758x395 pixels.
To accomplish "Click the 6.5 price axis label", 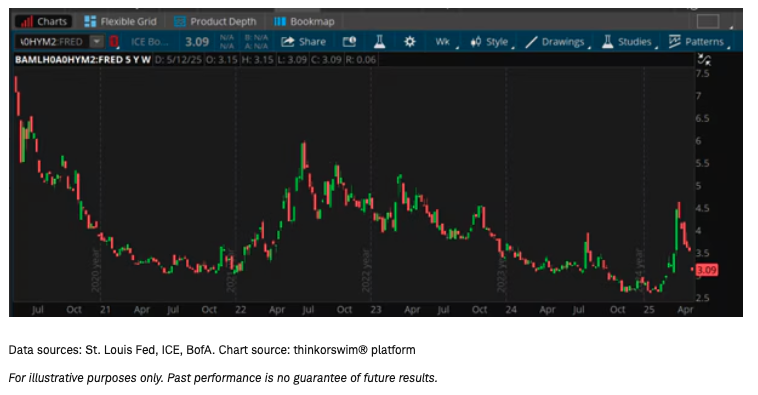I will click(702, 118).
